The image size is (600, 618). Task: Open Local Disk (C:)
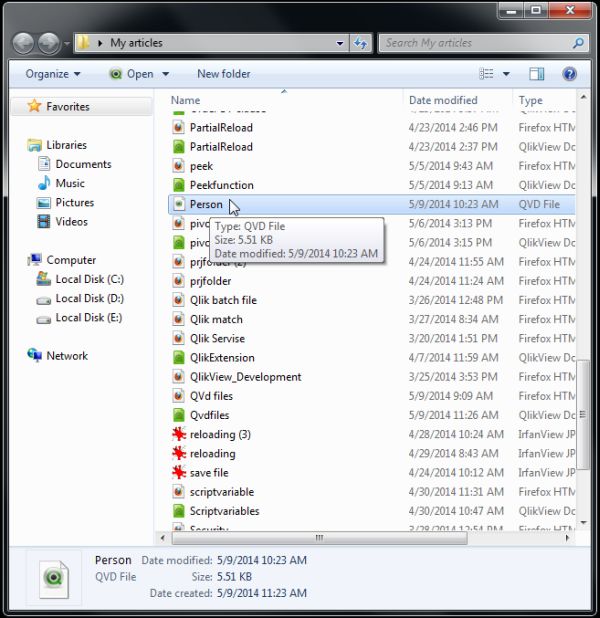(x=89, y=279)
